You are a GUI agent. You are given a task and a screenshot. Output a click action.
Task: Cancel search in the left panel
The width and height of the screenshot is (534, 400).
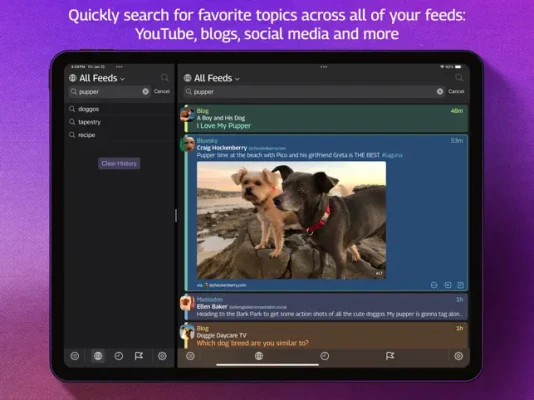162,91
